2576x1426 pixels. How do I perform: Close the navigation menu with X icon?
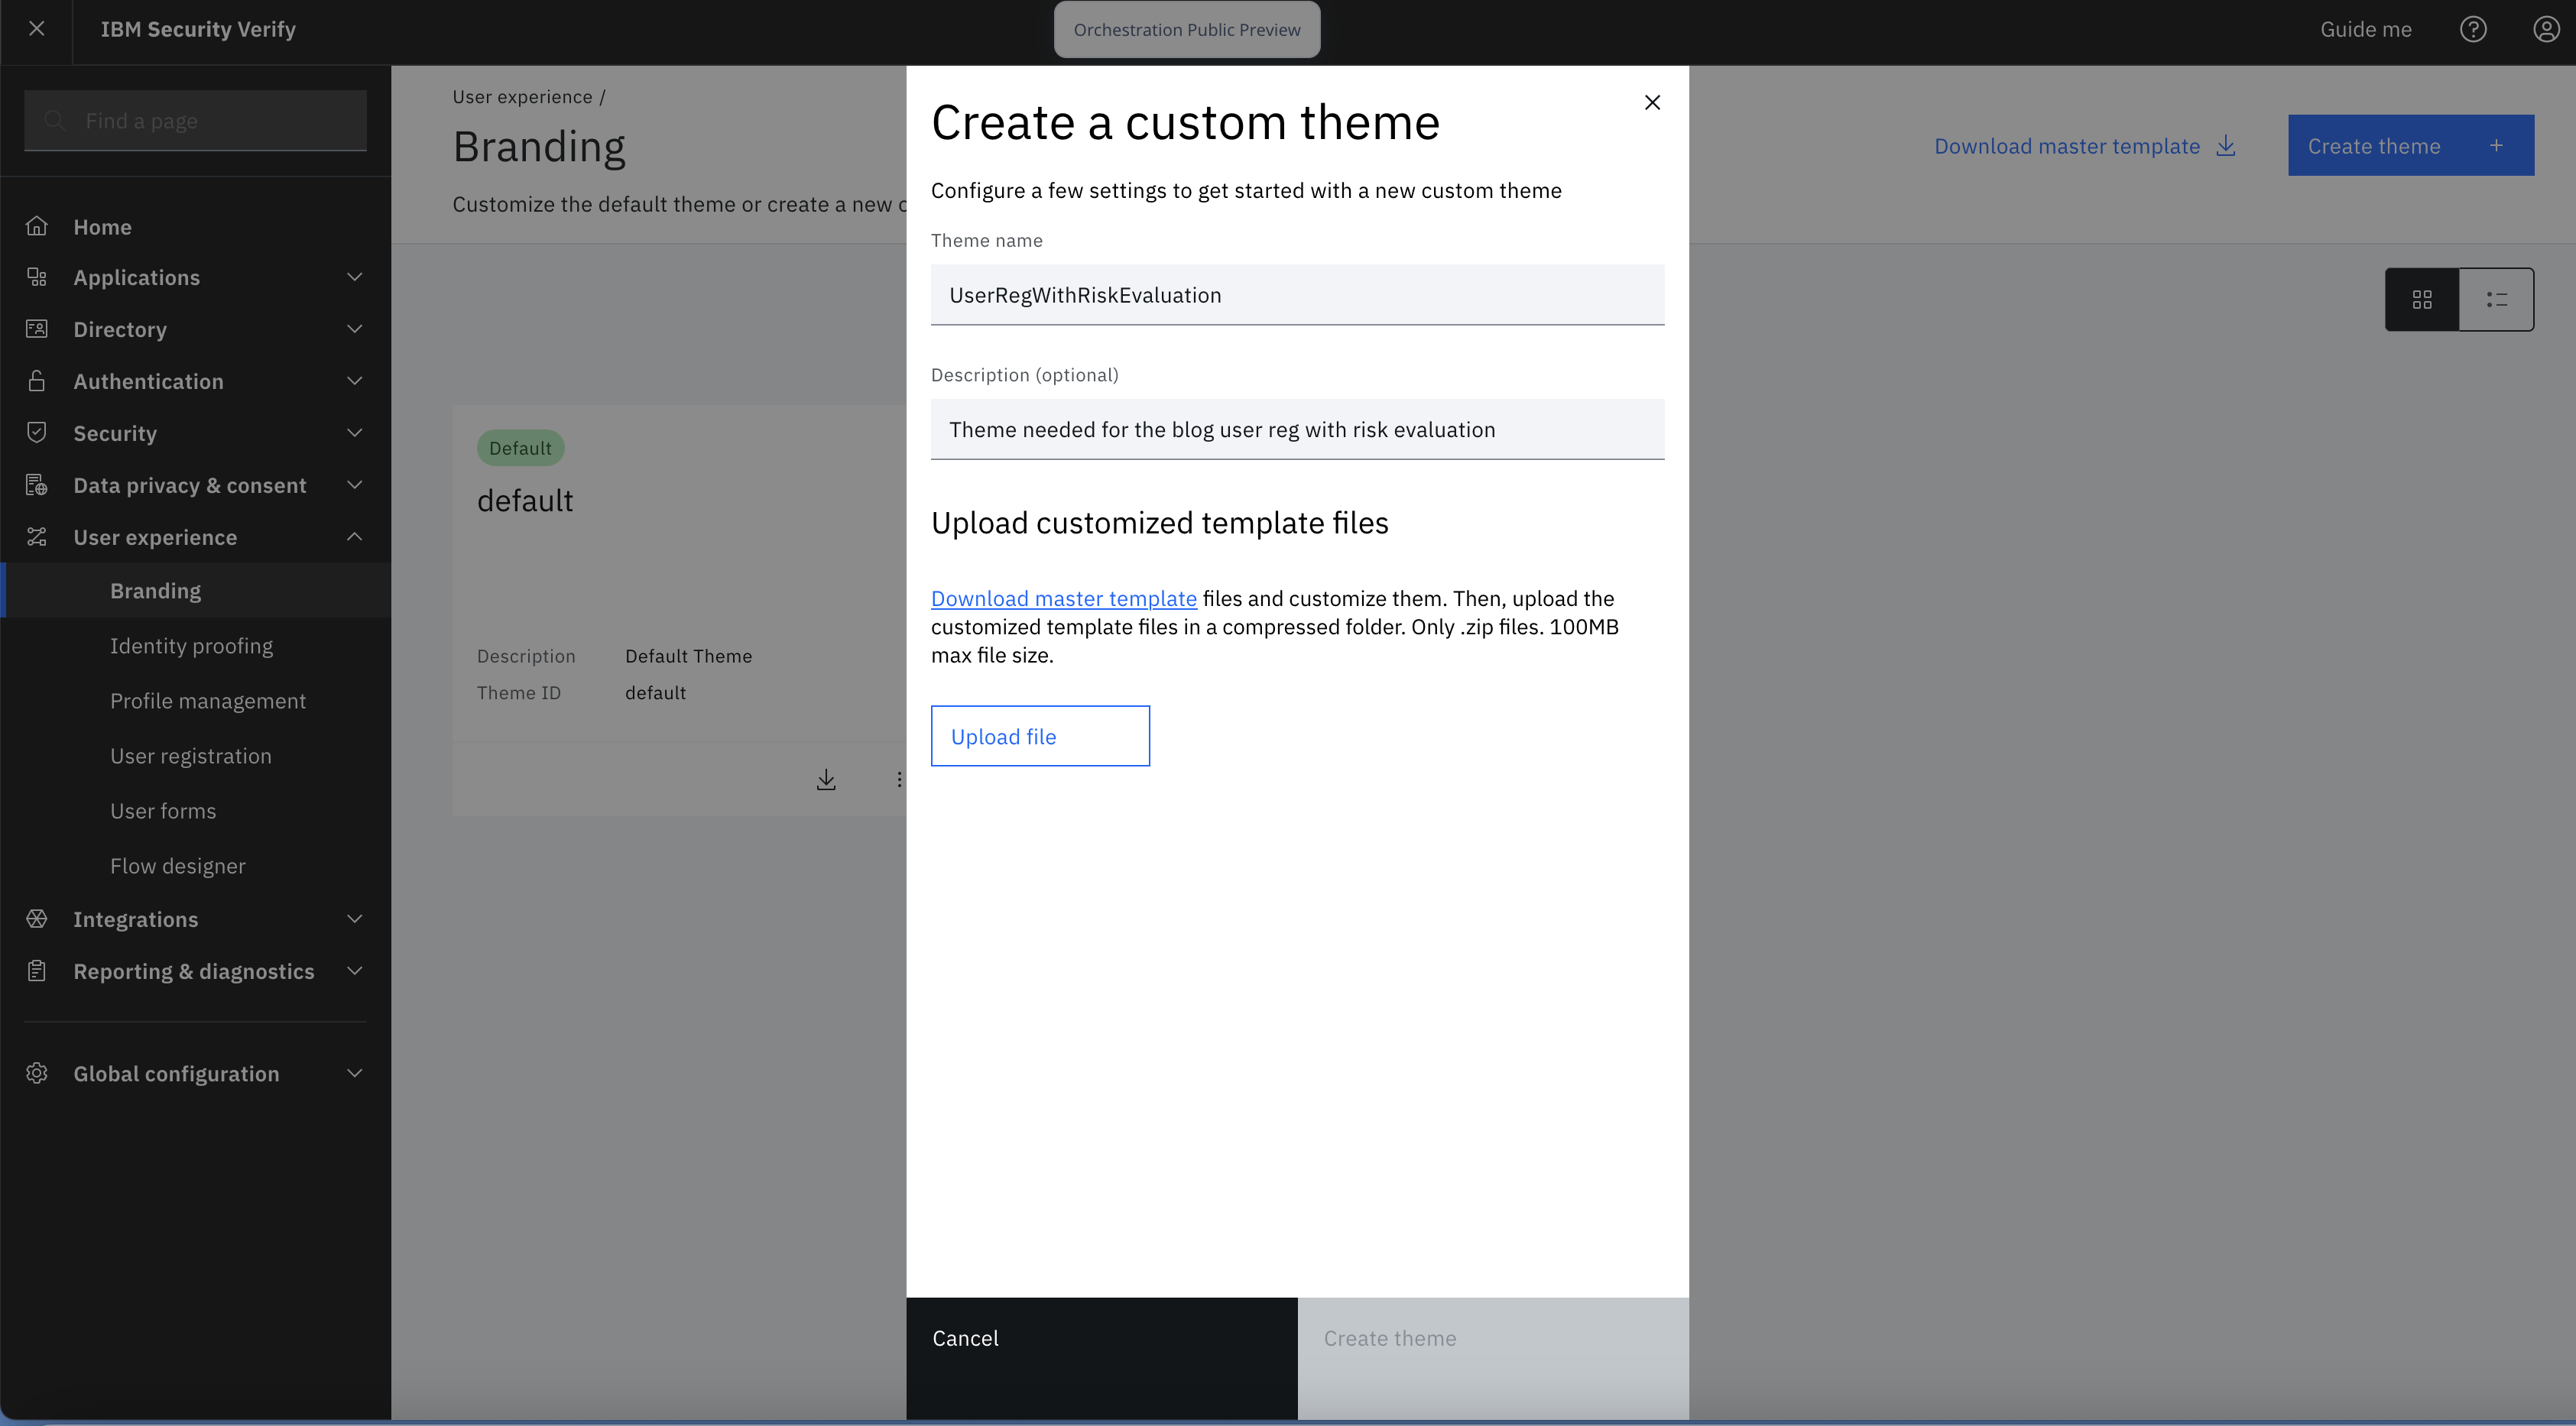37,29
